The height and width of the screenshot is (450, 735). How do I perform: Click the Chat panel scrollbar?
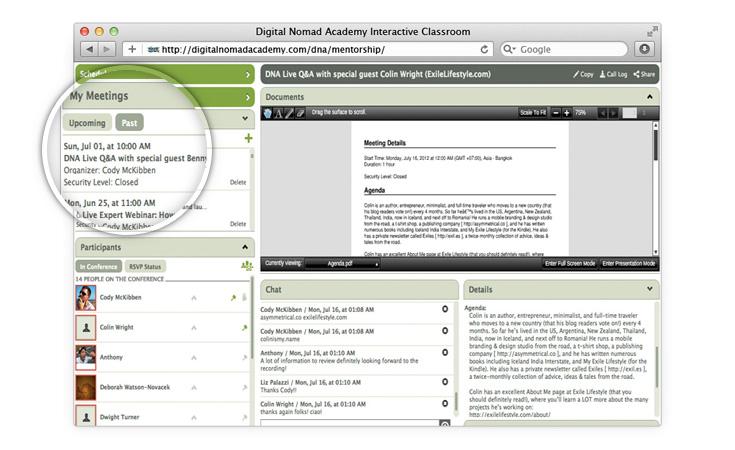[x=455, y=360]
